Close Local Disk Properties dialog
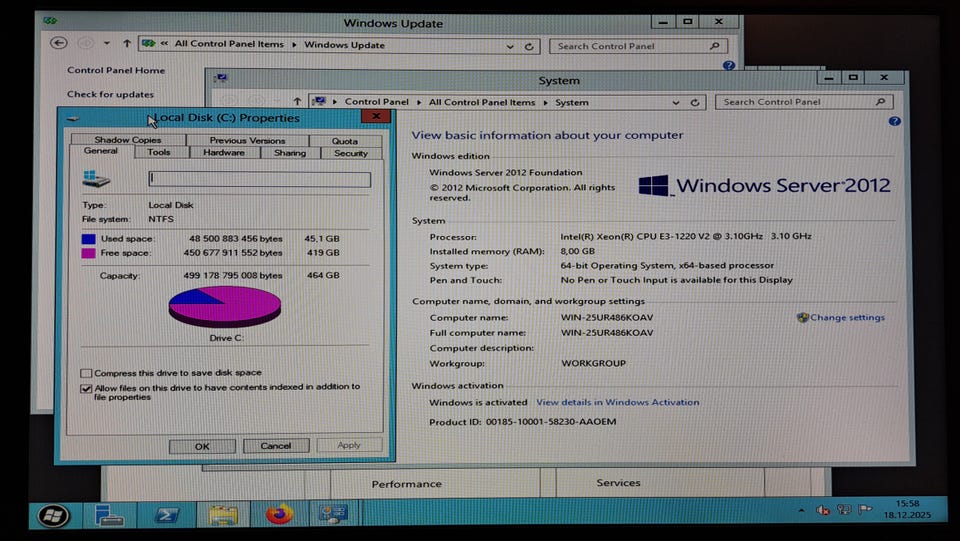This screenshot has width=960, height=541. 376,116
